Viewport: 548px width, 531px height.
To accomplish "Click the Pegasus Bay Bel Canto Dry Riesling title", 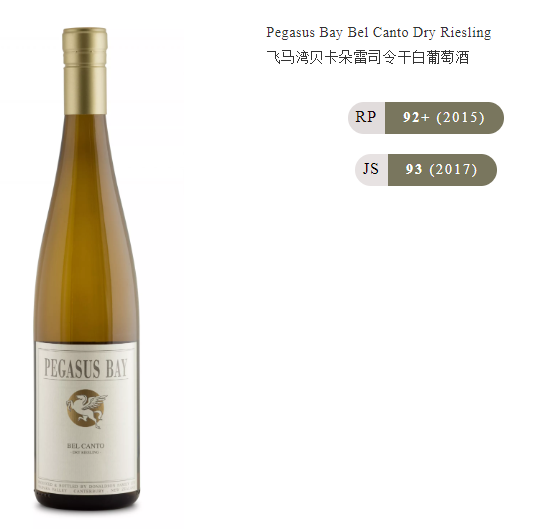I will click(x=378, y=33).
